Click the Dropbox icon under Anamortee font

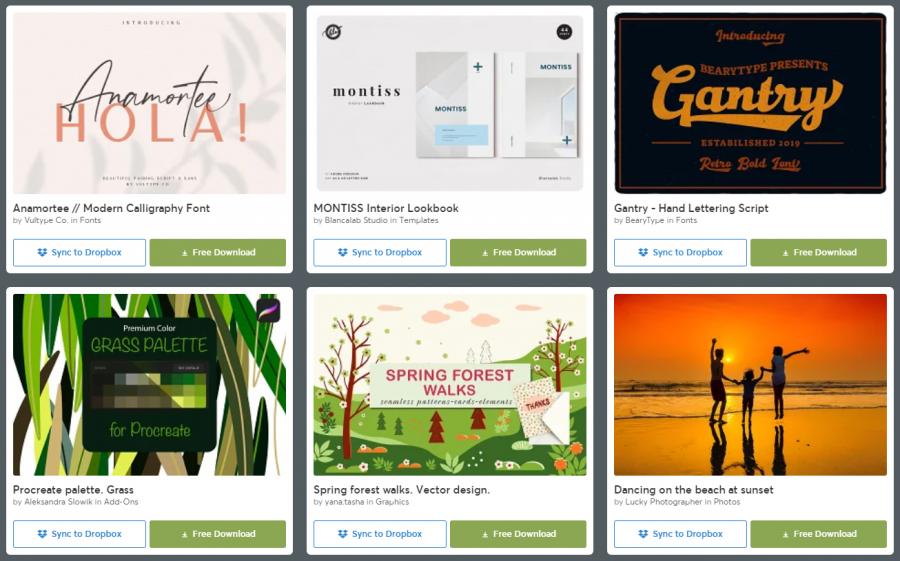click(x=42, y=252)
